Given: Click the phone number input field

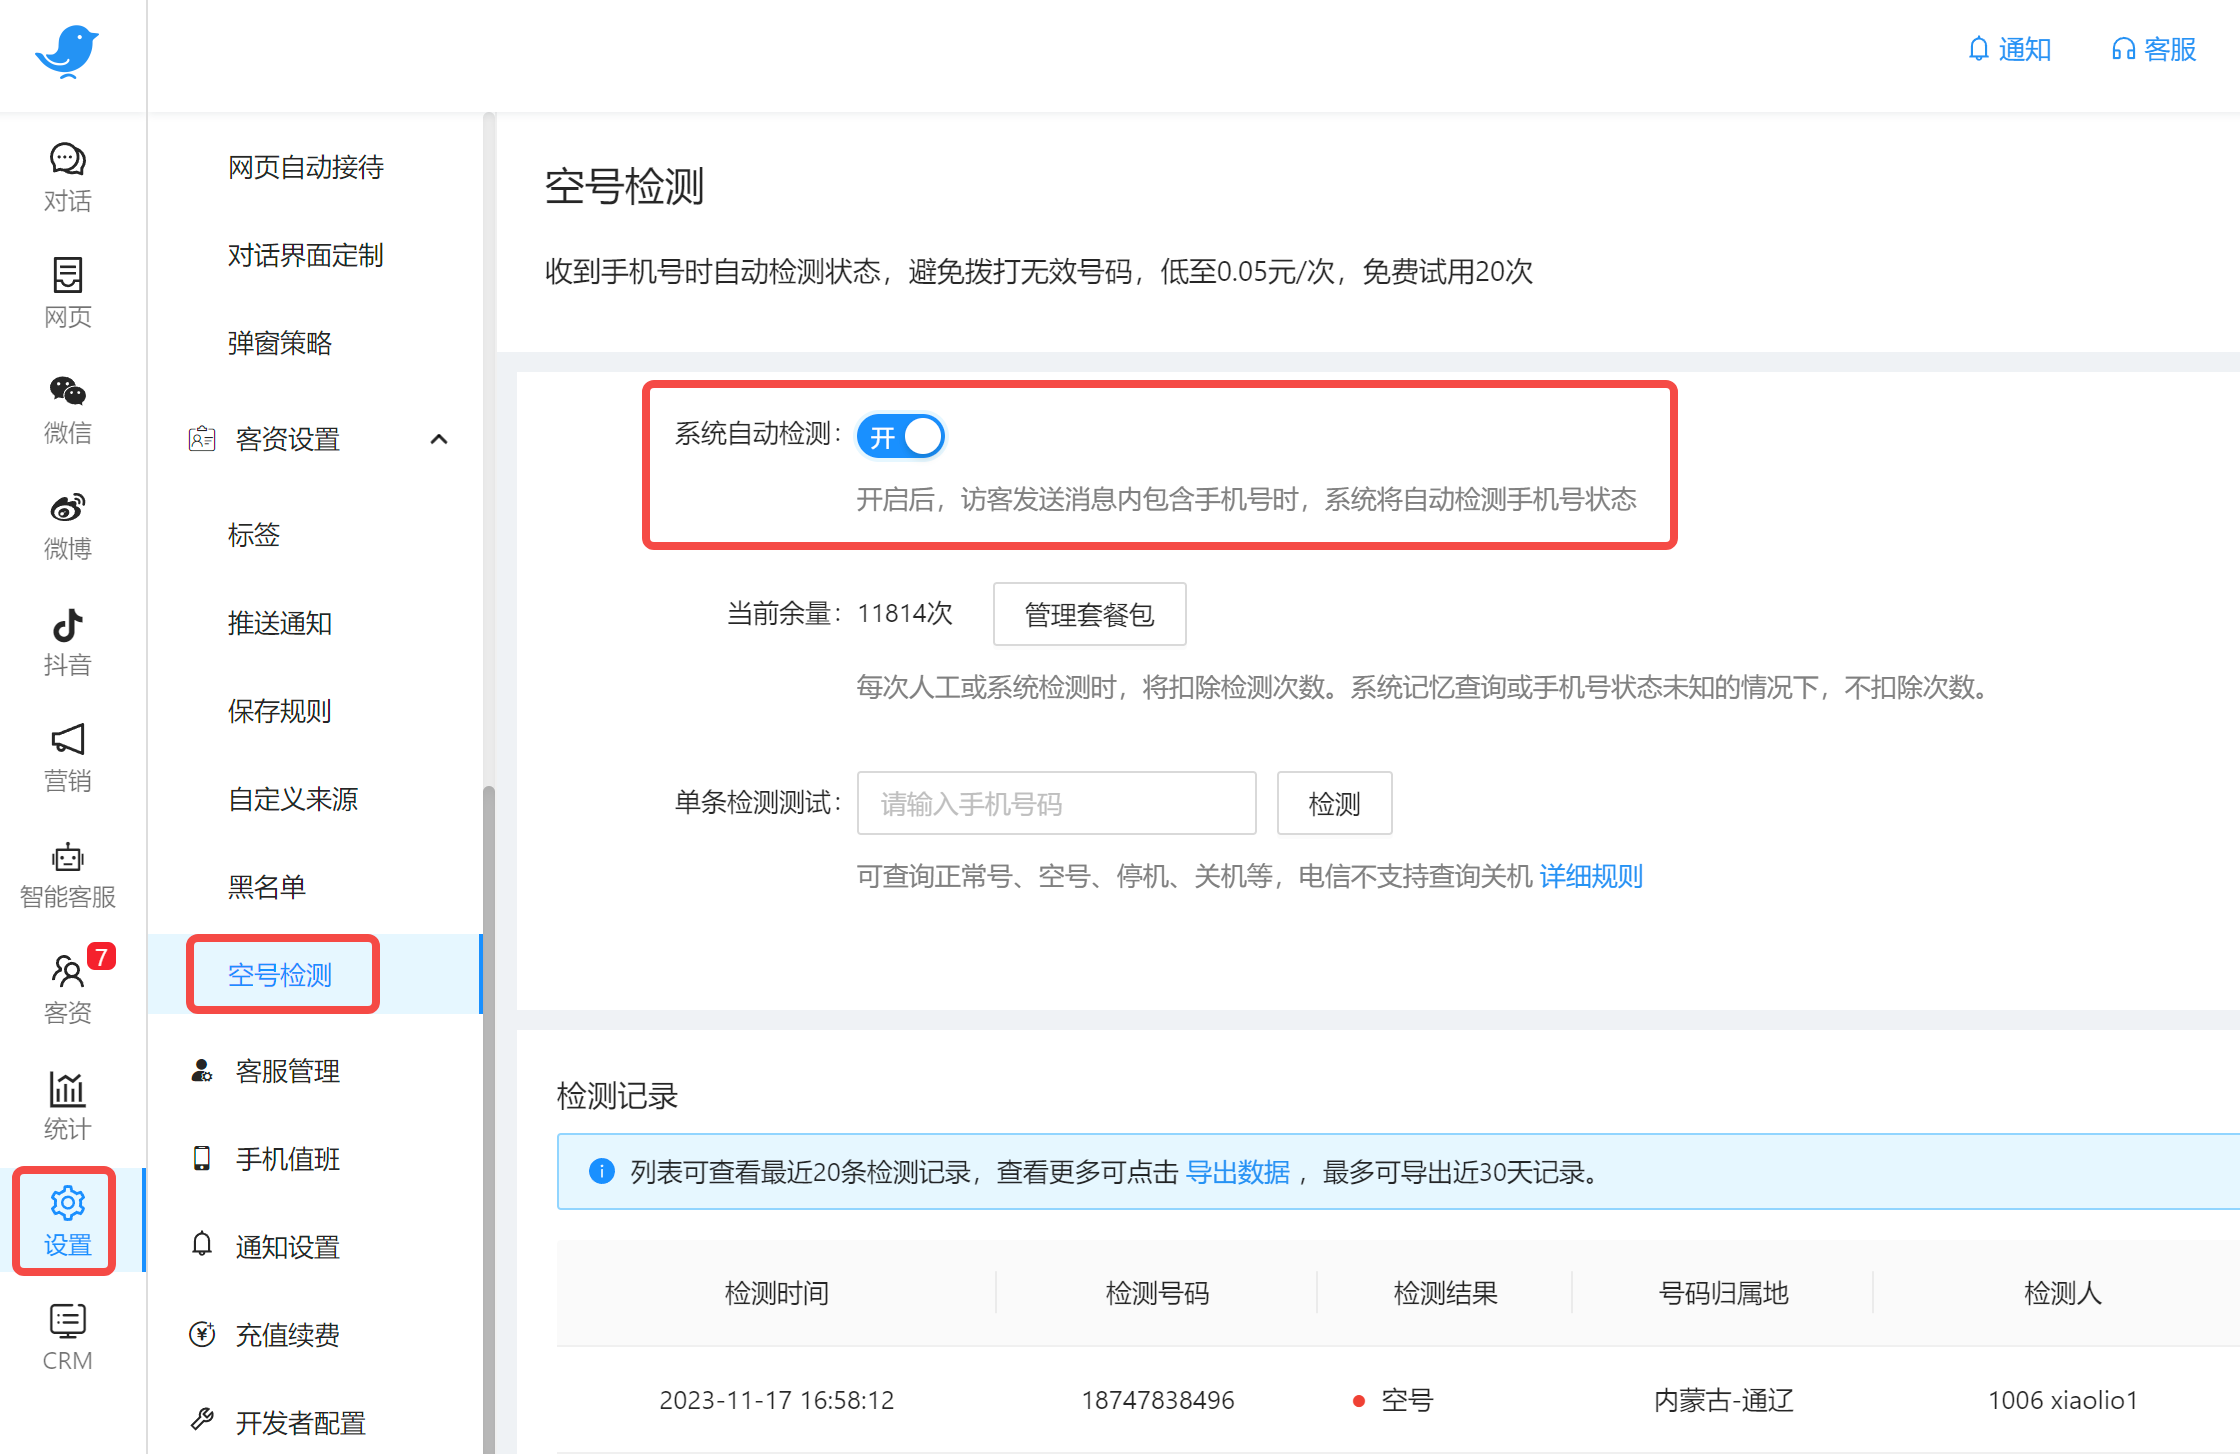Looking at the screenshot, I should [x=1056, y=803].
